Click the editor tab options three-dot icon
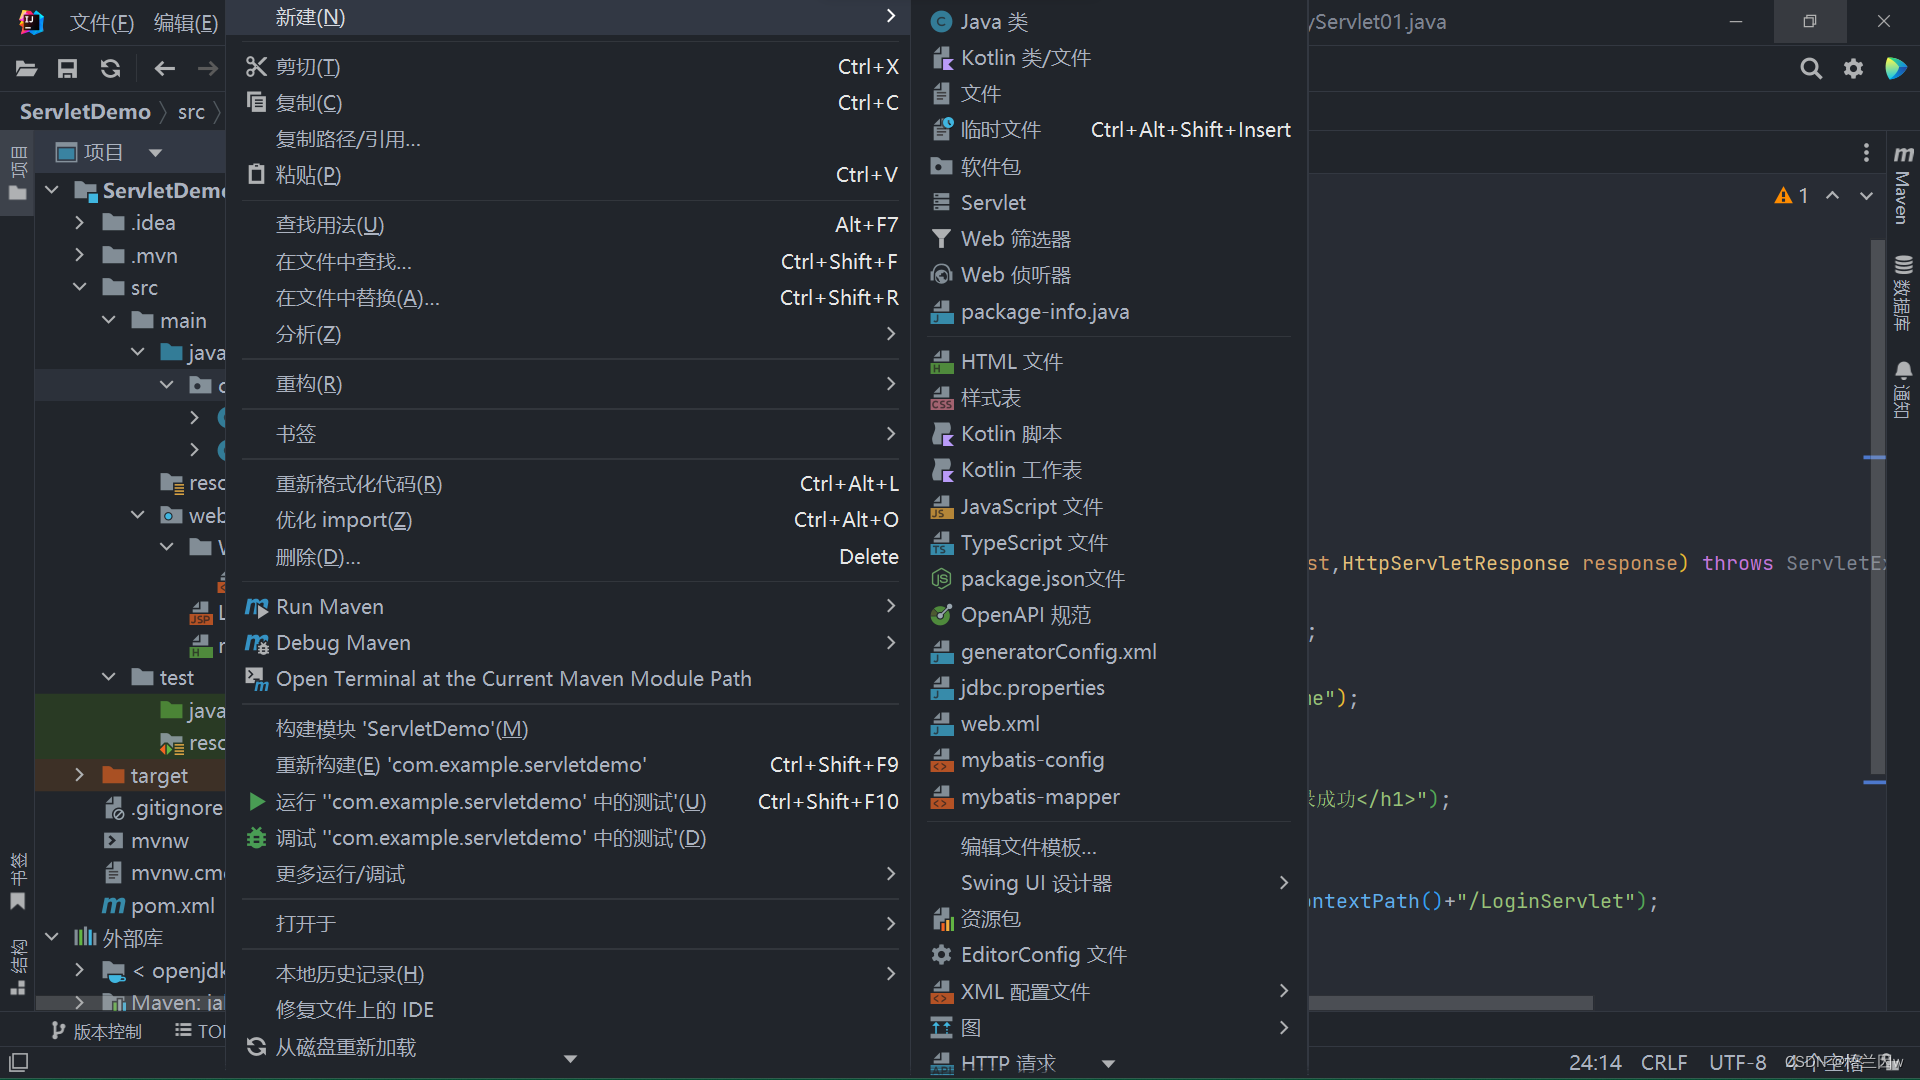This screenshot has height=1080, width=1920. point(1866,152)
